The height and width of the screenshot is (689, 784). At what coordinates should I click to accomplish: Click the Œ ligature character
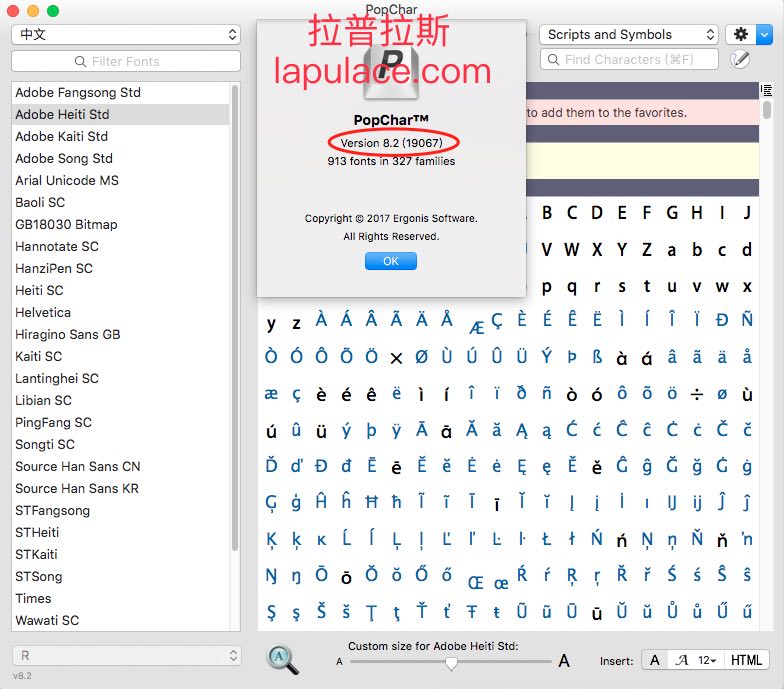click(x=476, y=583)
